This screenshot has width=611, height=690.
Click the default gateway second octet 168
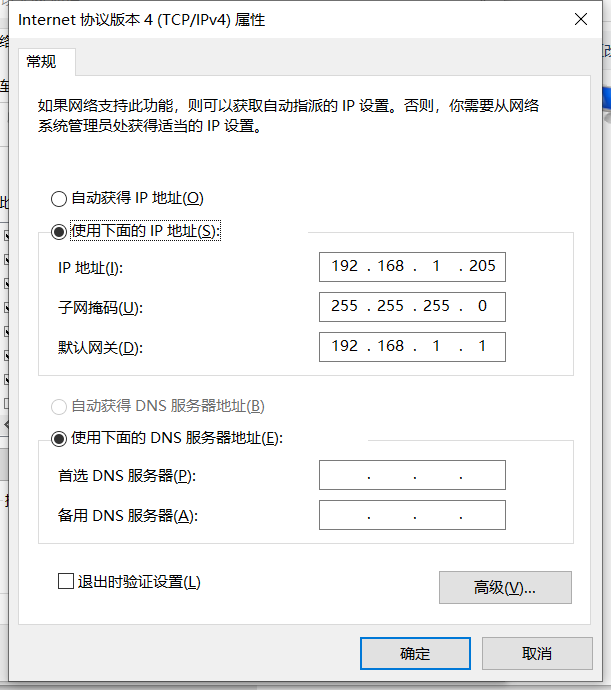pyautogui.click(x=390, y=346)
